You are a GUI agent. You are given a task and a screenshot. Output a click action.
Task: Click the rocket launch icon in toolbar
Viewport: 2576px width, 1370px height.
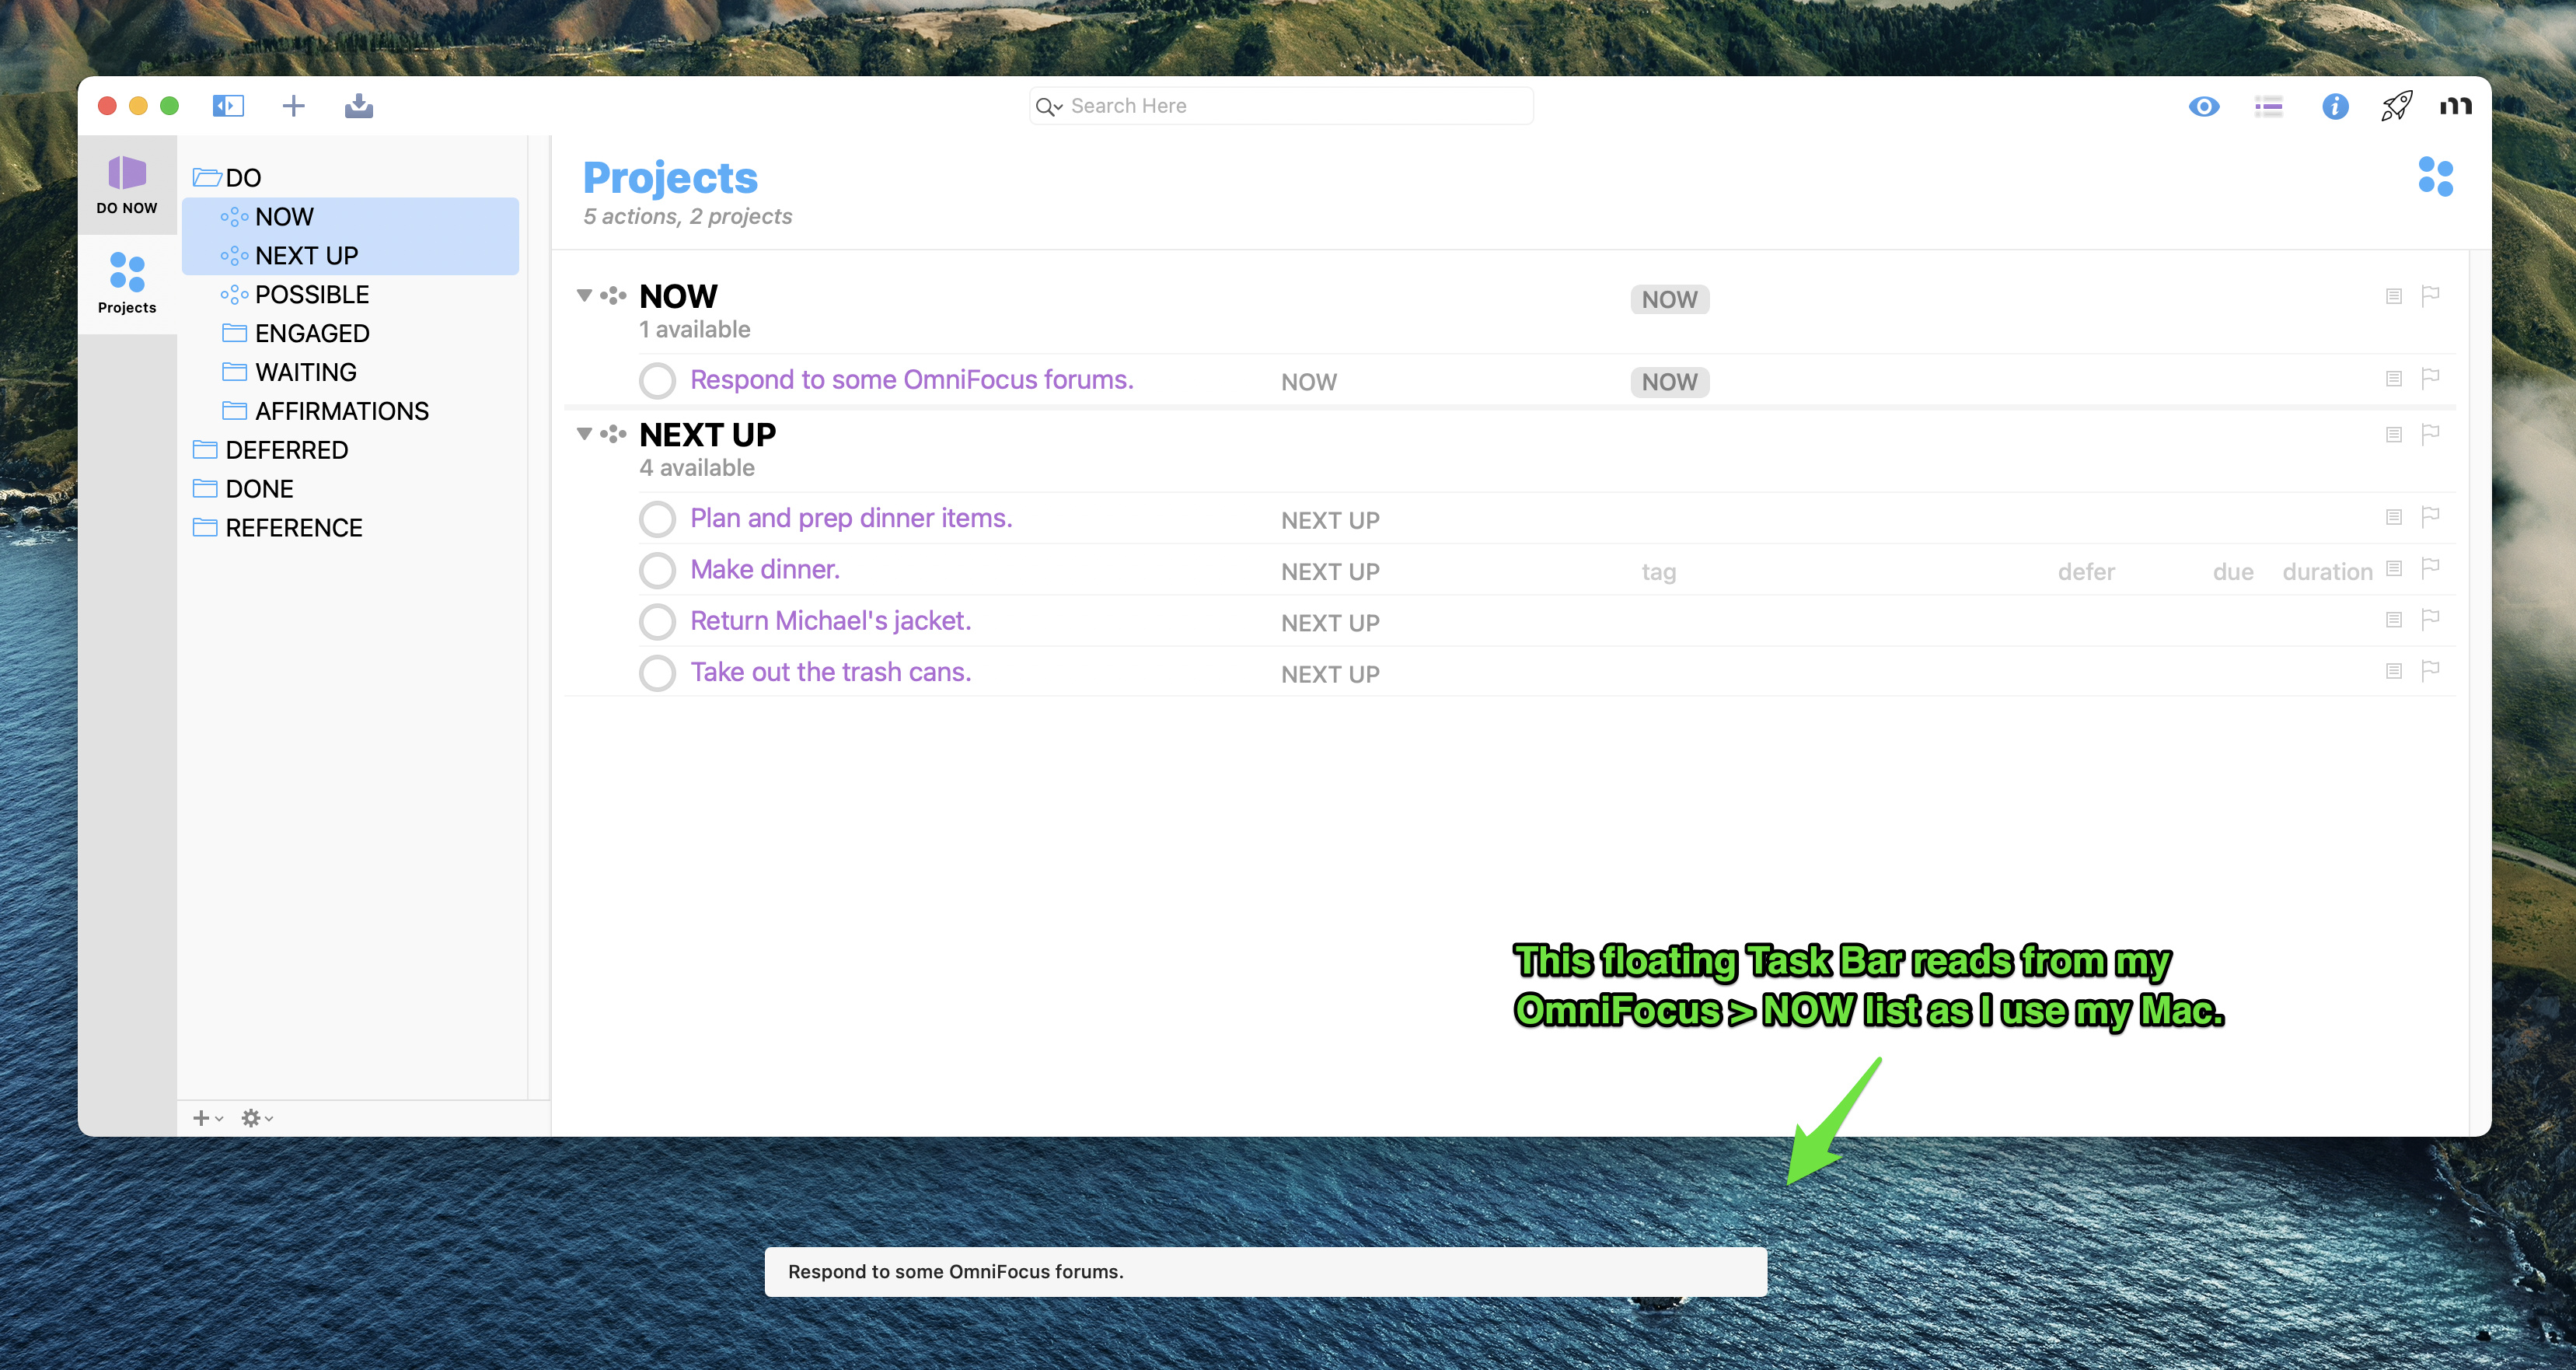(2396, 106)
